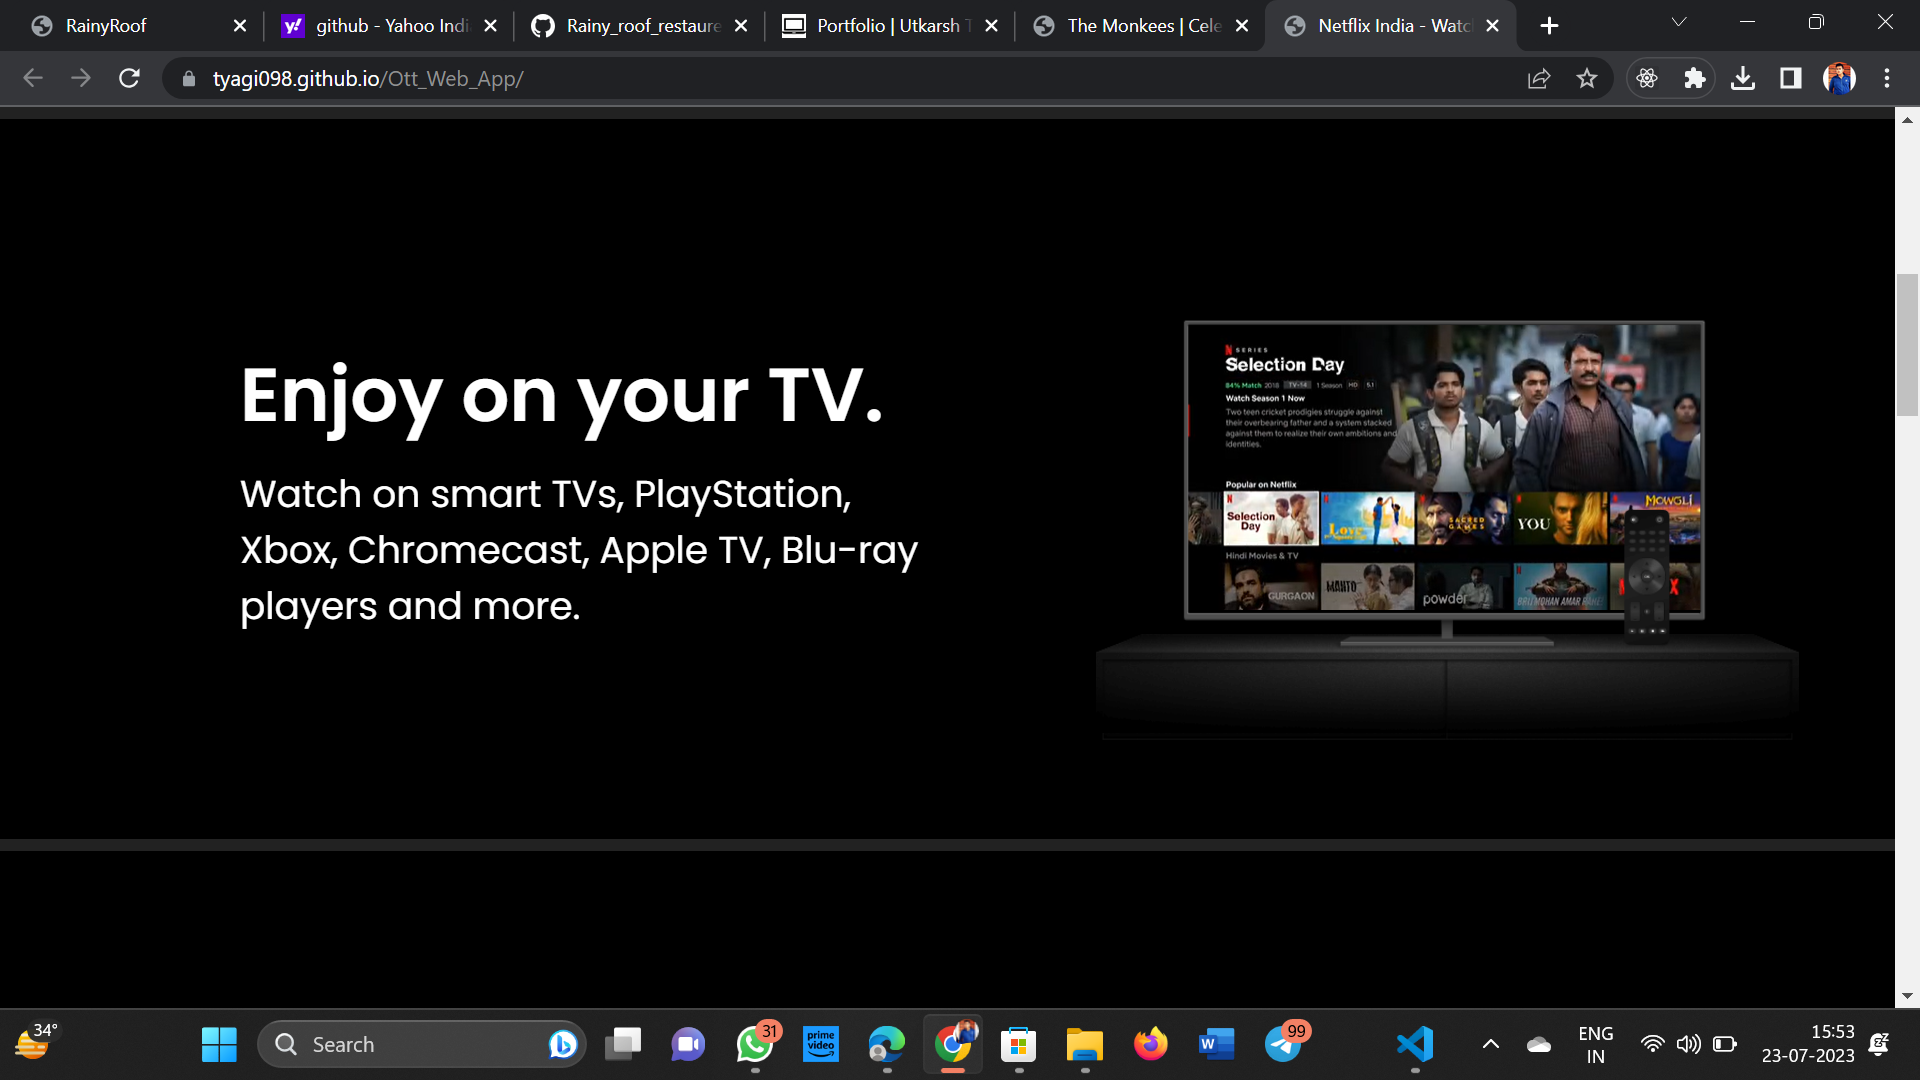Toggle the volume speaker icon
The width and height of the screenshot is (1920, 1080).
click(x=1688, y=1044)
